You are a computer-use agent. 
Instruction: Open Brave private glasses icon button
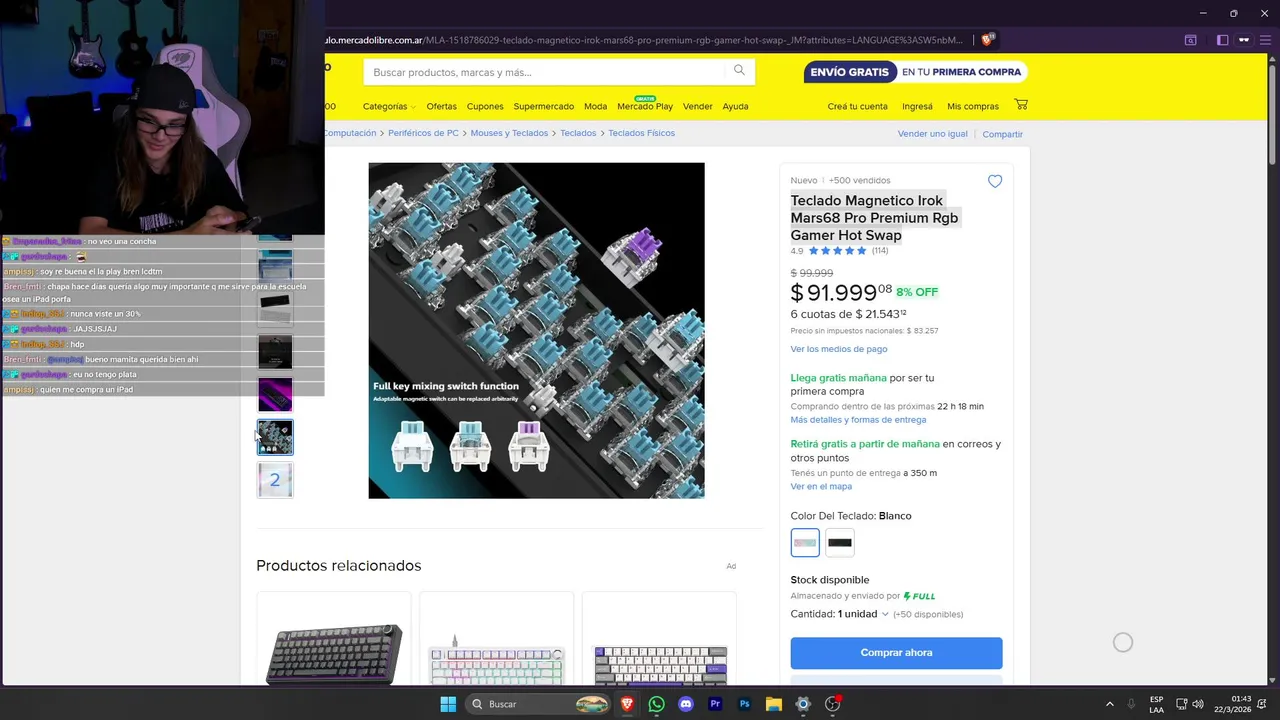coord(1244,40)
